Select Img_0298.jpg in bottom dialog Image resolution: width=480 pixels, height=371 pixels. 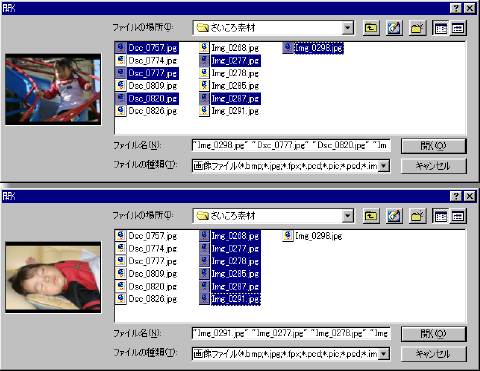tap(313, 236)
